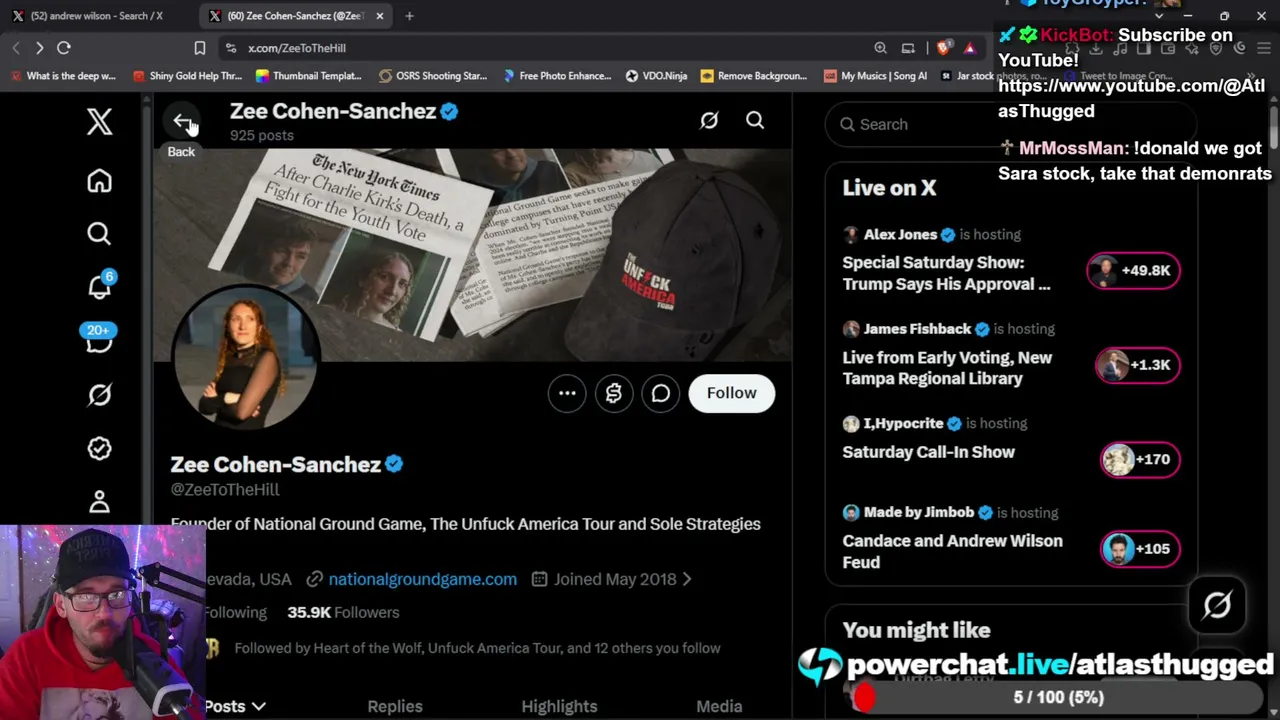Viewport: 1280px width, 720px height.
Task: Open Notifications bell with 6 badge
Action: 100,286
